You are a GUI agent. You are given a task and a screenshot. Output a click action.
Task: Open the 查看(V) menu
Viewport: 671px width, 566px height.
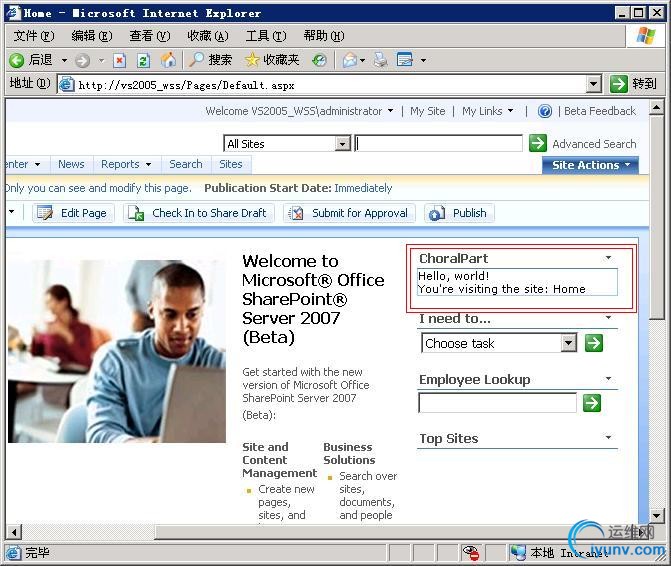[150, 36]
